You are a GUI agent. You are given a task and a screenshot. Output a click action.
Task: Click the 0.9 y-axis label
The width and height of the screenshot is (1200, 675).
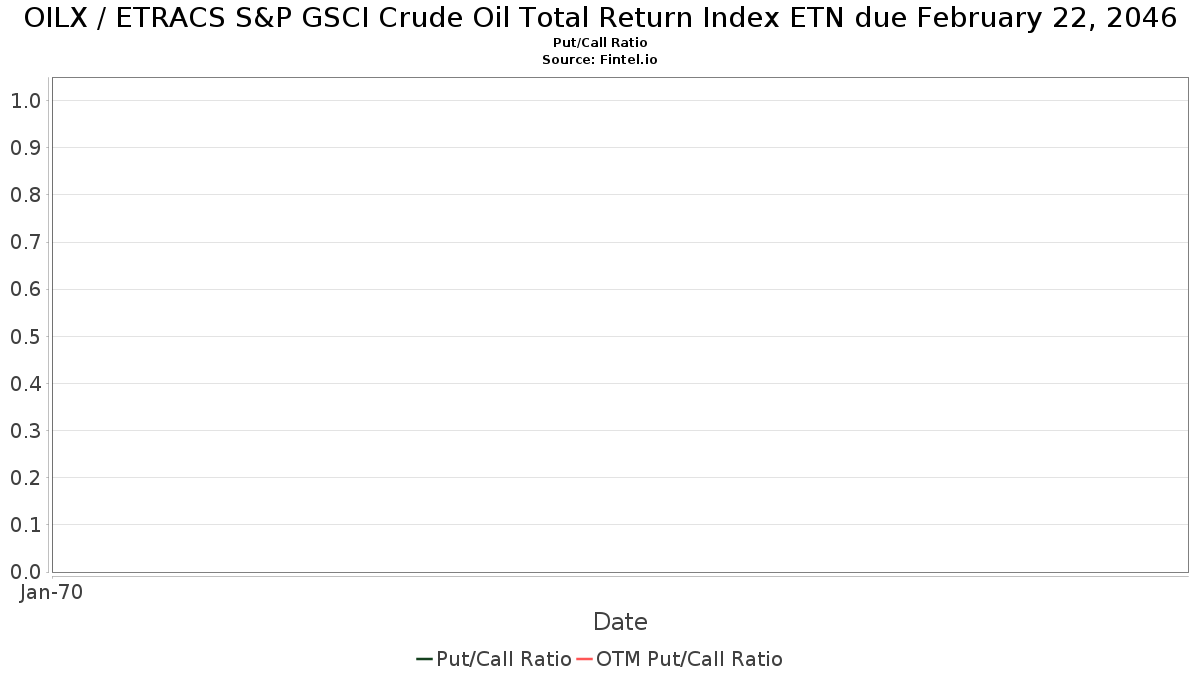[x=25, y=147]
